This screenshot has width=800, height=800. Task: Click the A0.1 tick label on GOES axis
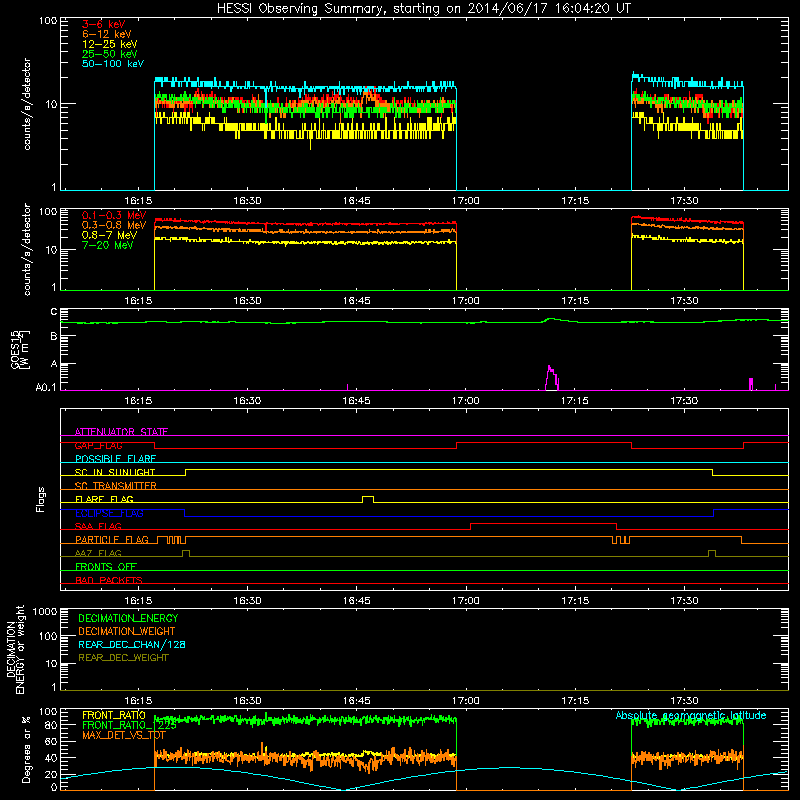pyautogui.click(x=45, y=388)
